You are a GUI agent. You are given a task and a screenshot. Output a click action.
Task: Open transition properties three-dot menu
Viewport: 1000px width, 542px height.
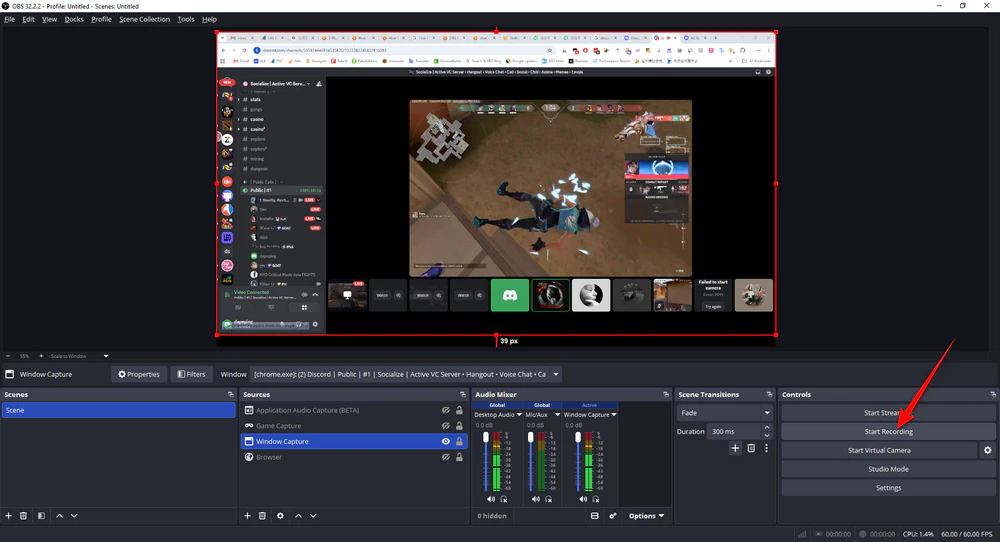(x=766, y=448)
